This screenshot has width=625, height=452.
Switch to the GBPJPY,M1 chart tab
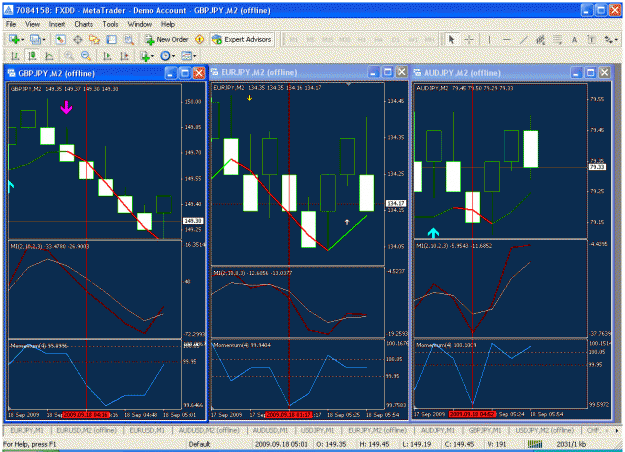485,430
